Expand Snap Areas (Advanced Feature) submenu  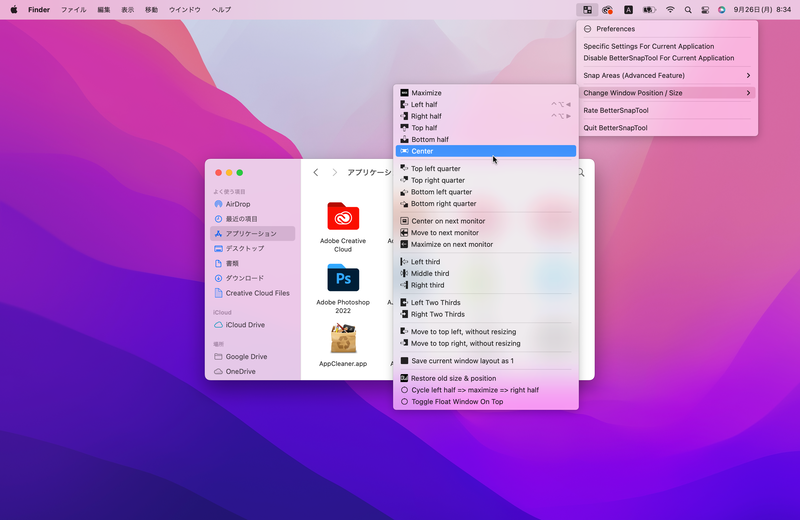pyautogui.click(x=667, y=76)
